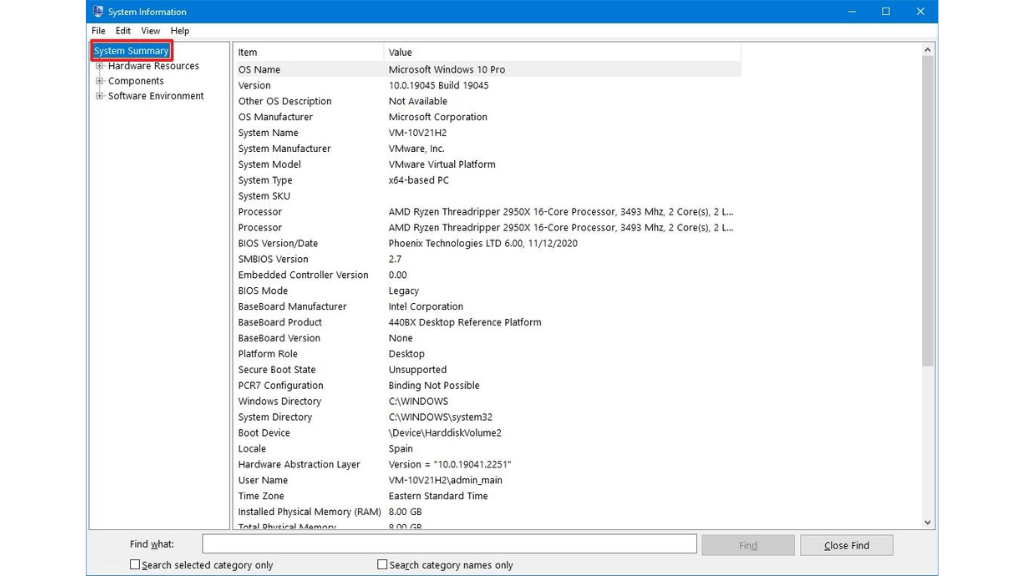This screenshot has height=576, width=1024.
Task: Click the Close Find button
Action: click(846, 545)
